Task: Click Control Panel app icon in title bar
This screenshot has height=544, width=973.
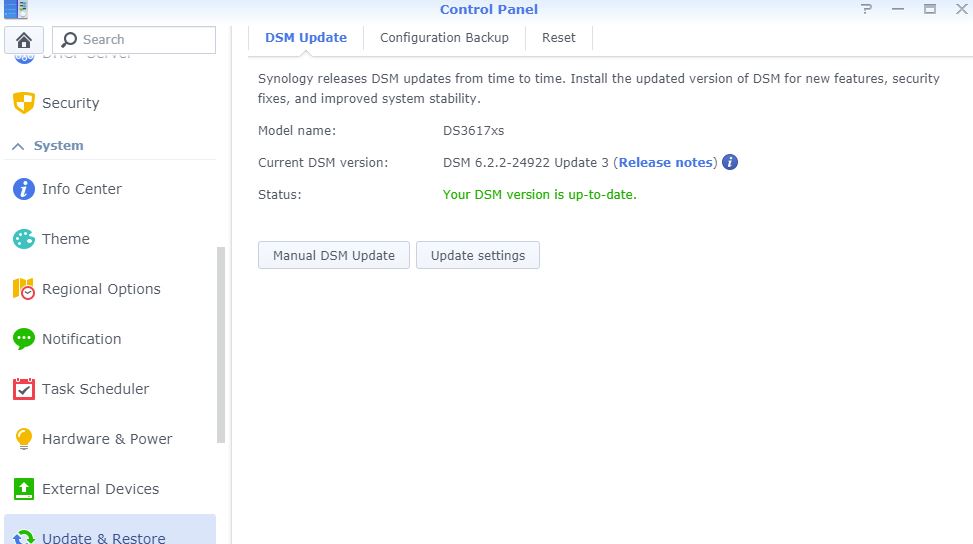Action: pyautogui.click(x=16, y=9)
